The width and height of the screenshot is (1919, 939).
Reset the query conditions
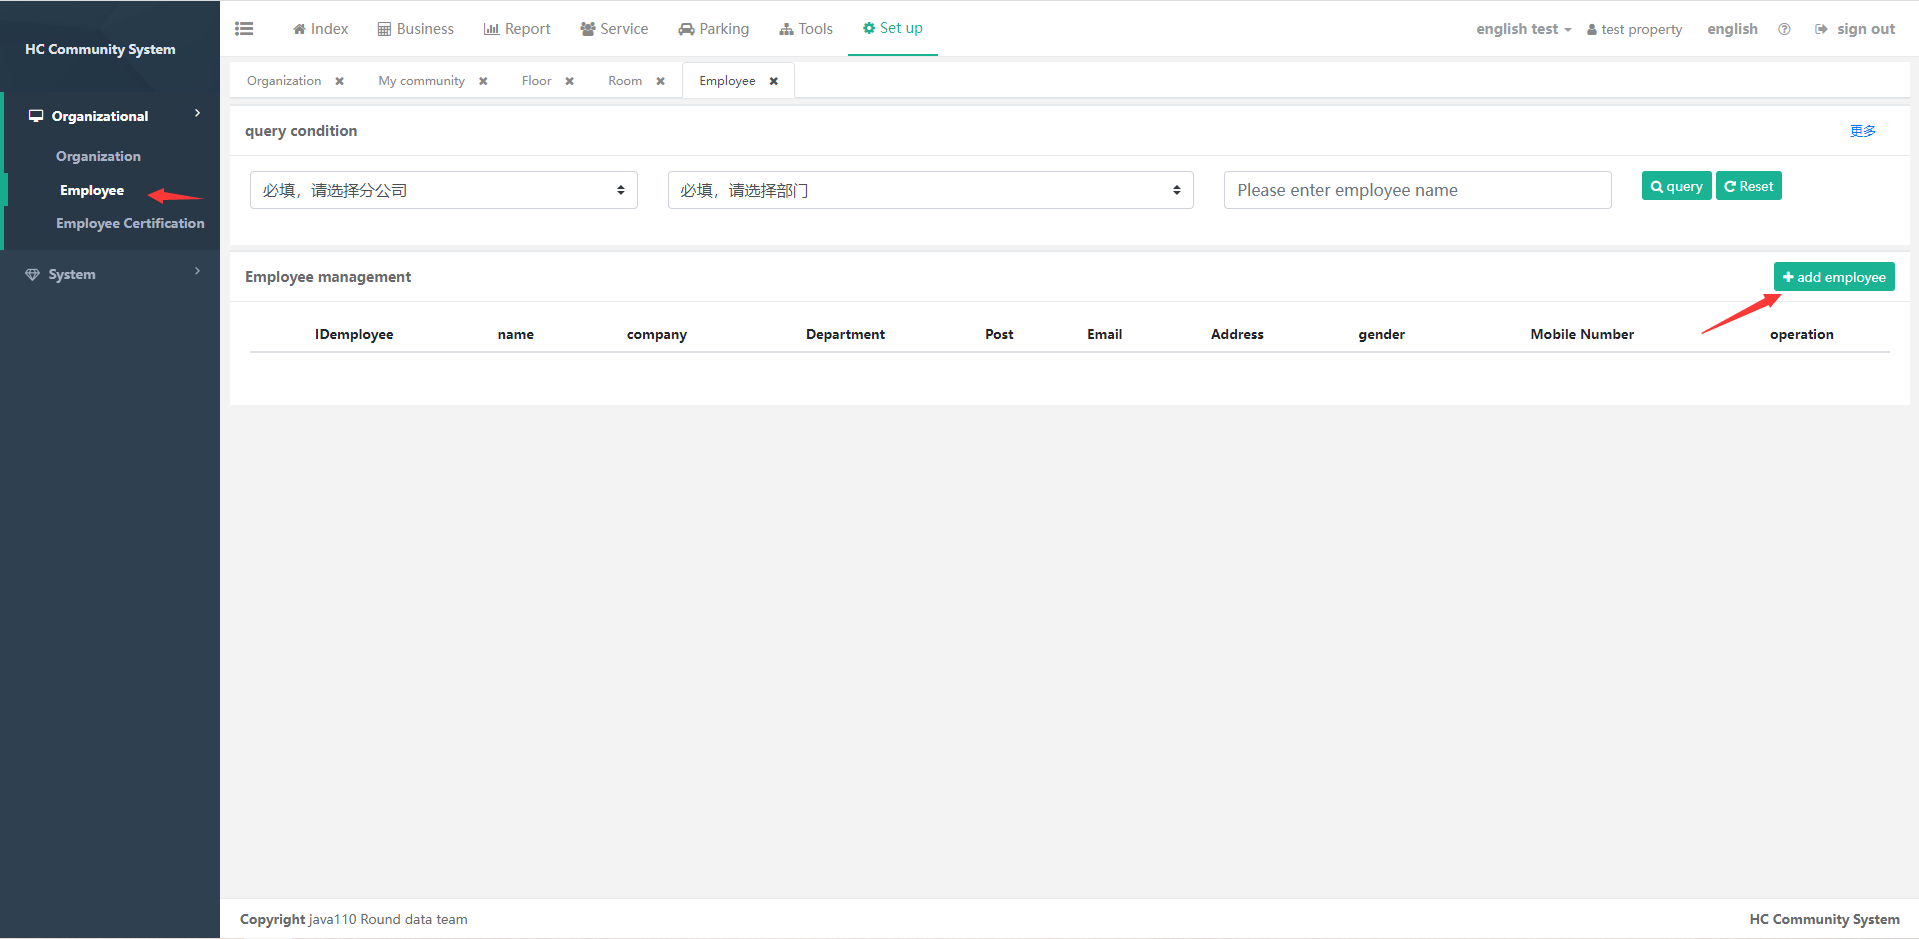point(1748,186)
